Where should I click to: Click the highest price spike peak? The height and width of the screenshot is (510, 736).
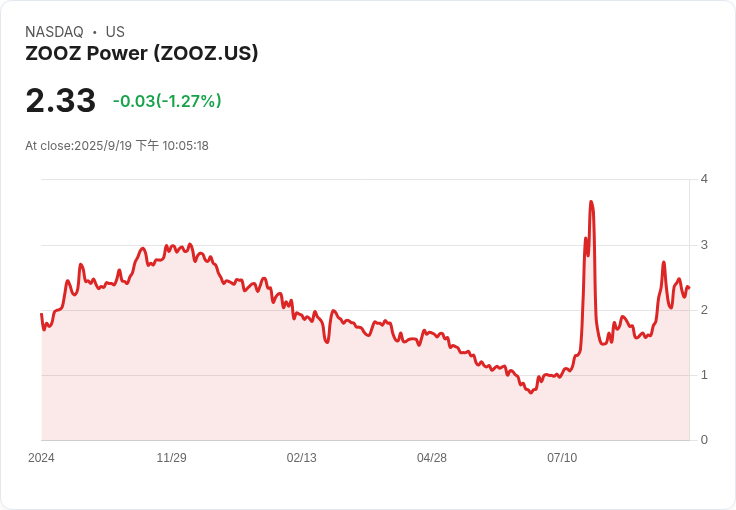click(x=591, y=202)
